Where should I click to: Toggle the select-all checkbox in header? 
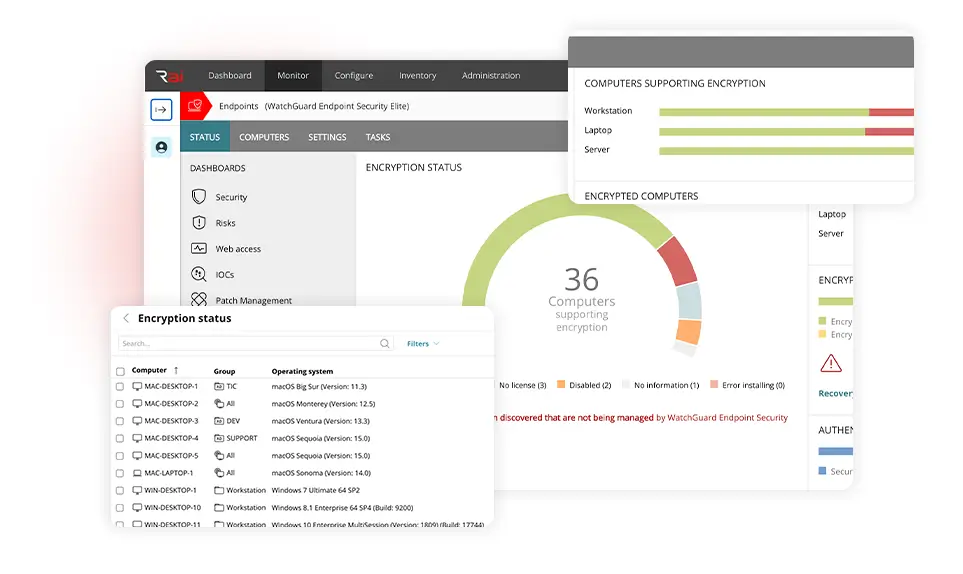120,371
